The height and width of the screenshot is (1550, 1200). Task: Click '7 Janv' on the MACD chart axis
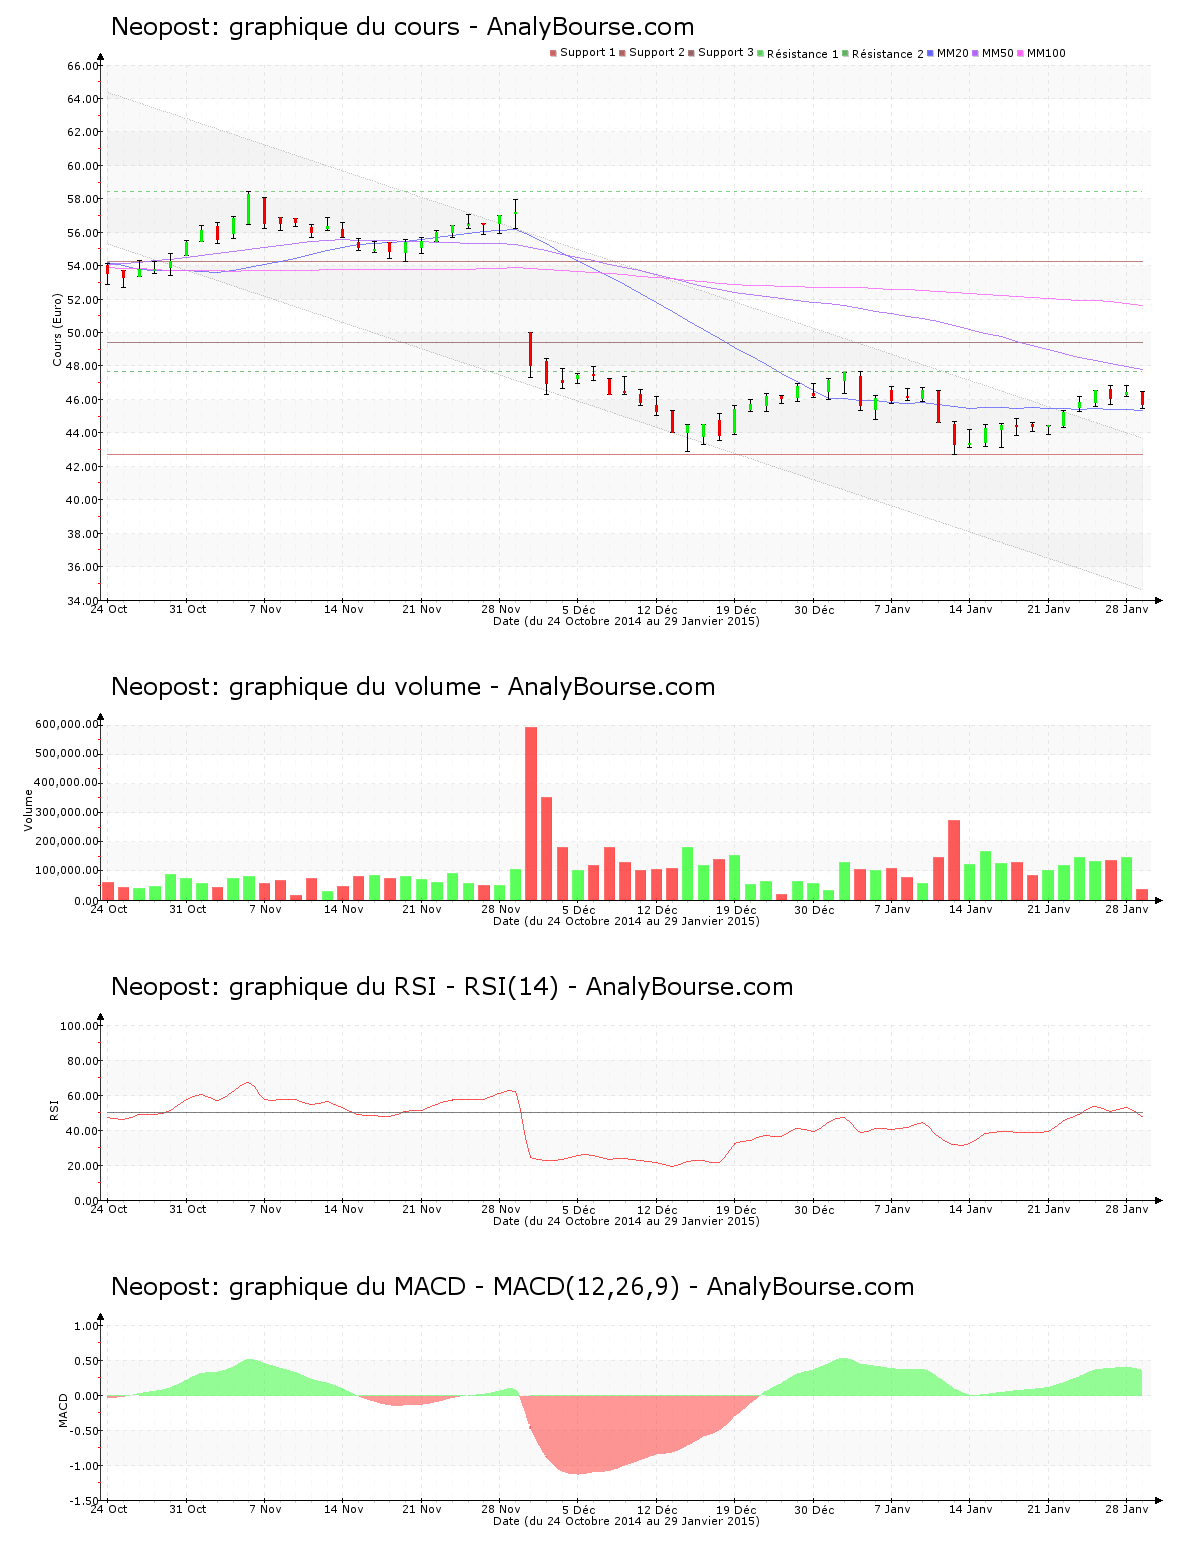(892, 1509)
